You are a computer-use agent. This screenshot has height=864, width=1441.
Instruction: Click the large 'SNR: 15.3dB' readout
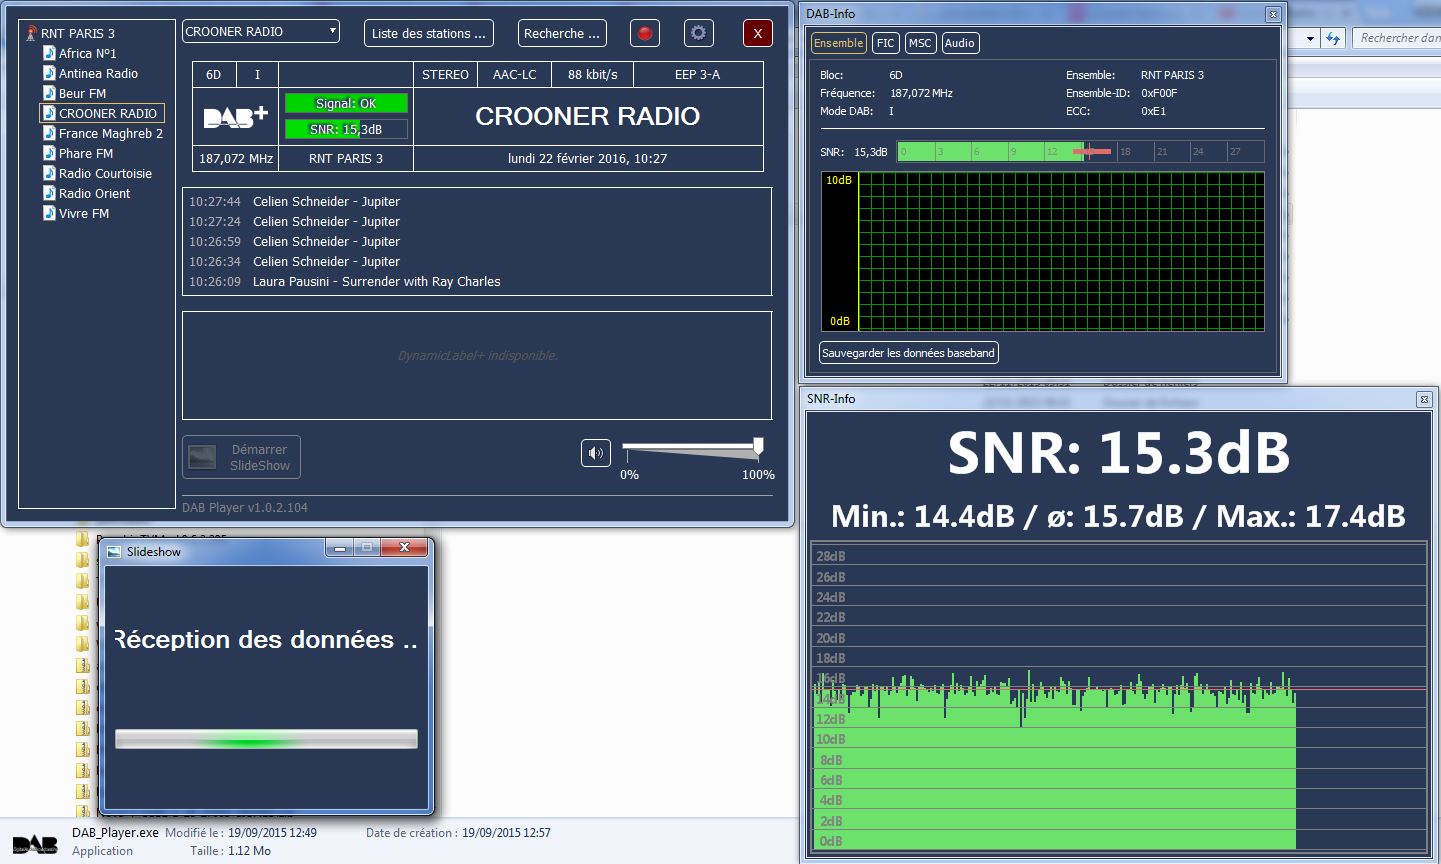pos(1119,453)
